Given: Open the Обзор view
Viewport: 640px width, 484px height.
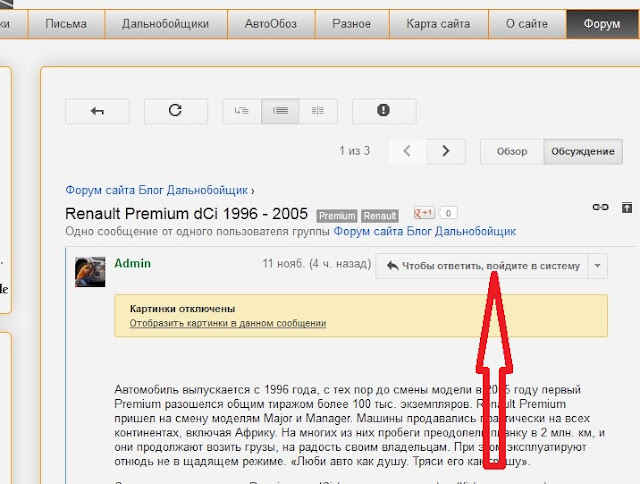Looking at the screenshot, I should tap(512, 151).
